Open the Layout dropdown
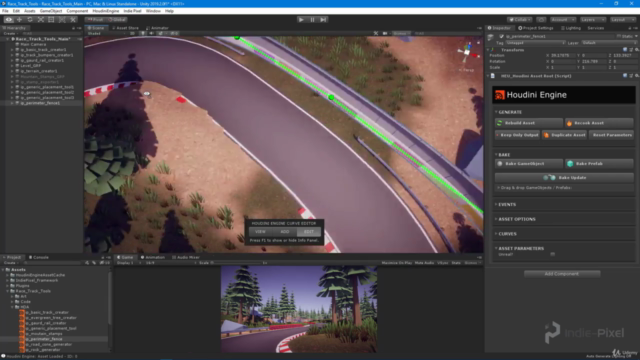Viewport: 640px width, 360px height. [622, 20]
